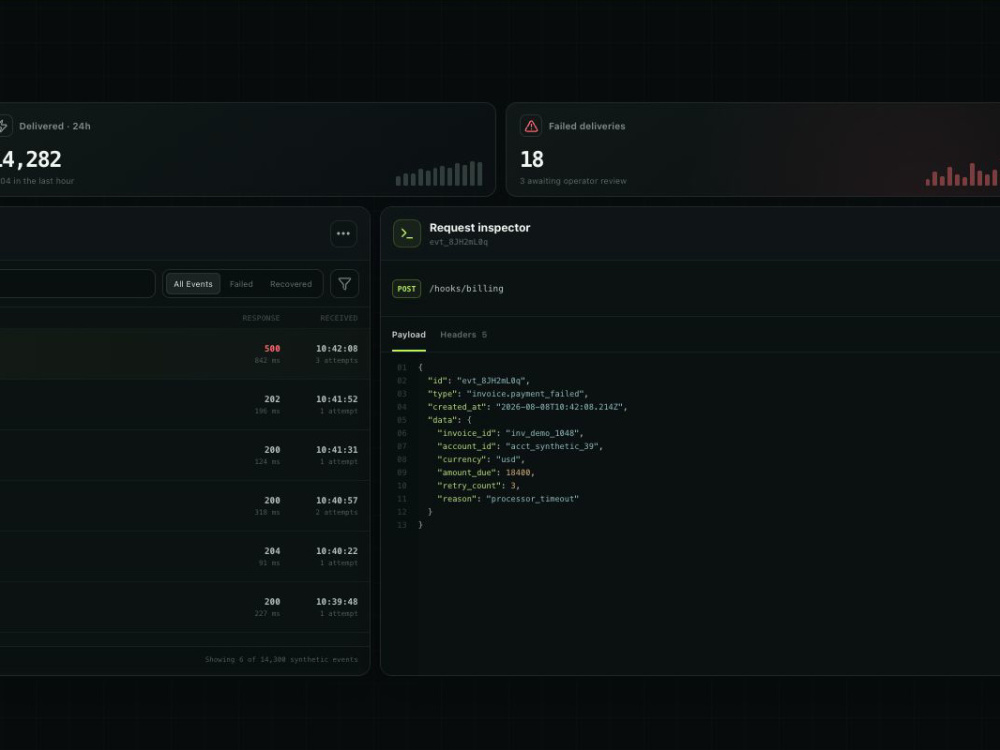Click the Request inspector terminal icon

click(407, 233)
